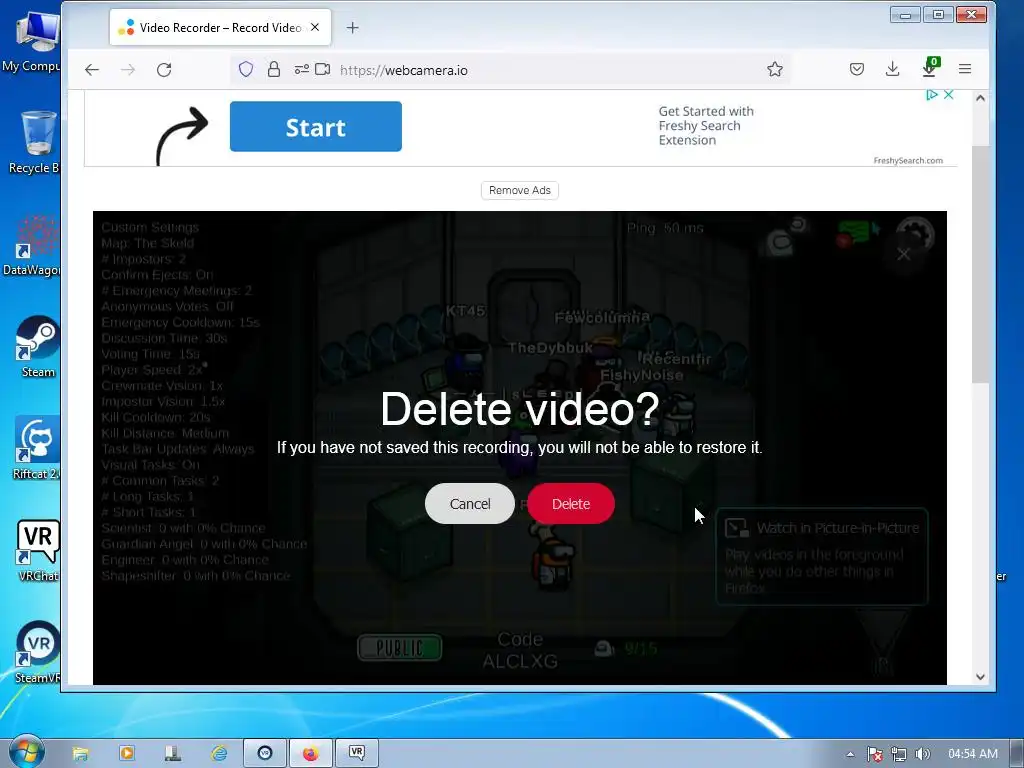Viewport: 1024px width, 768px height.
Task: Click the page scrollbar up arrow
Action: pos(980,98)
